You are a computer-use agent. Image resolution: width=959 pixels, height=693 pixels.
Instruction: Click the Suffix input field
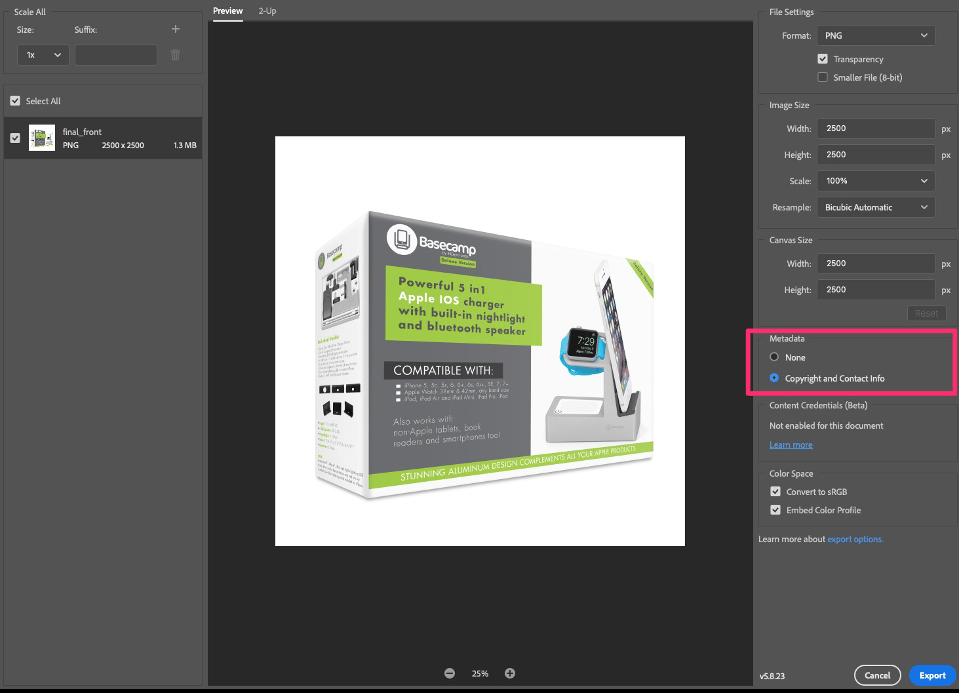116,55
